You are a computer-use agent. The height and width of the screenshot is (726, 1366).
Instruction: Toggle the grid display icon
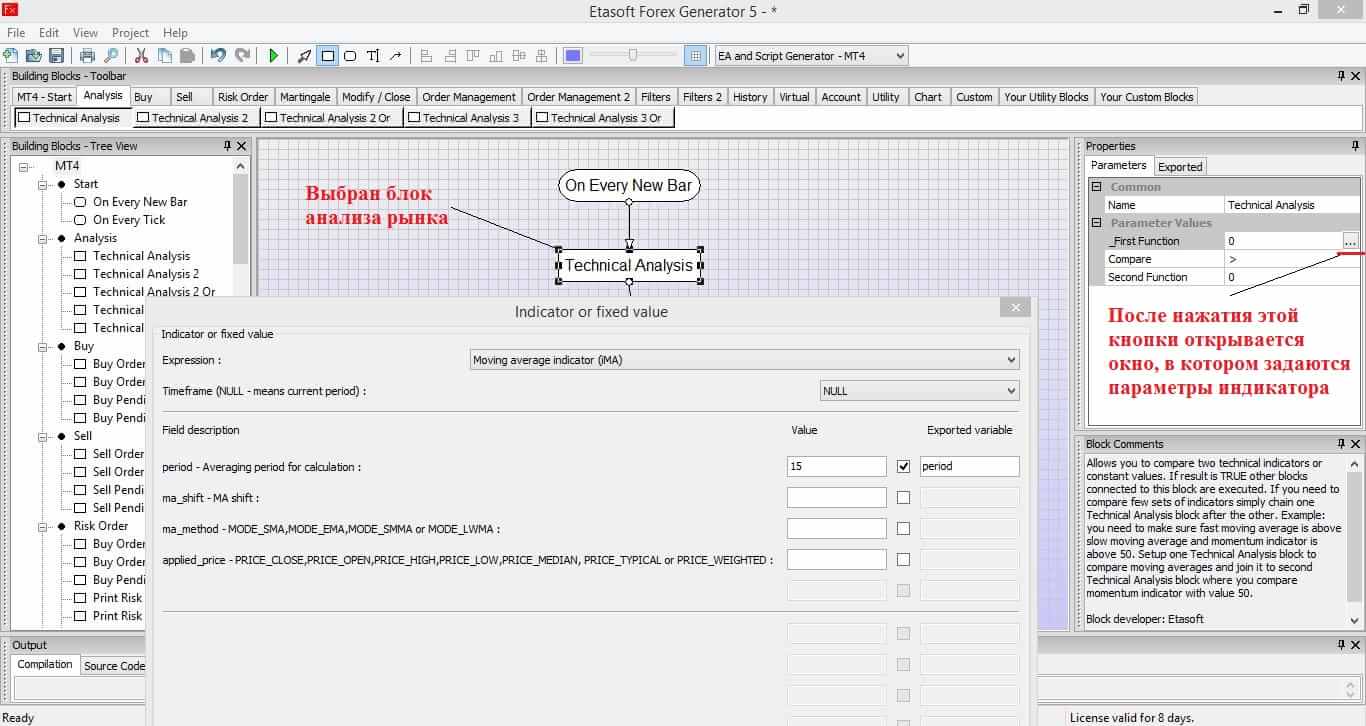click(x=696, y=56)
